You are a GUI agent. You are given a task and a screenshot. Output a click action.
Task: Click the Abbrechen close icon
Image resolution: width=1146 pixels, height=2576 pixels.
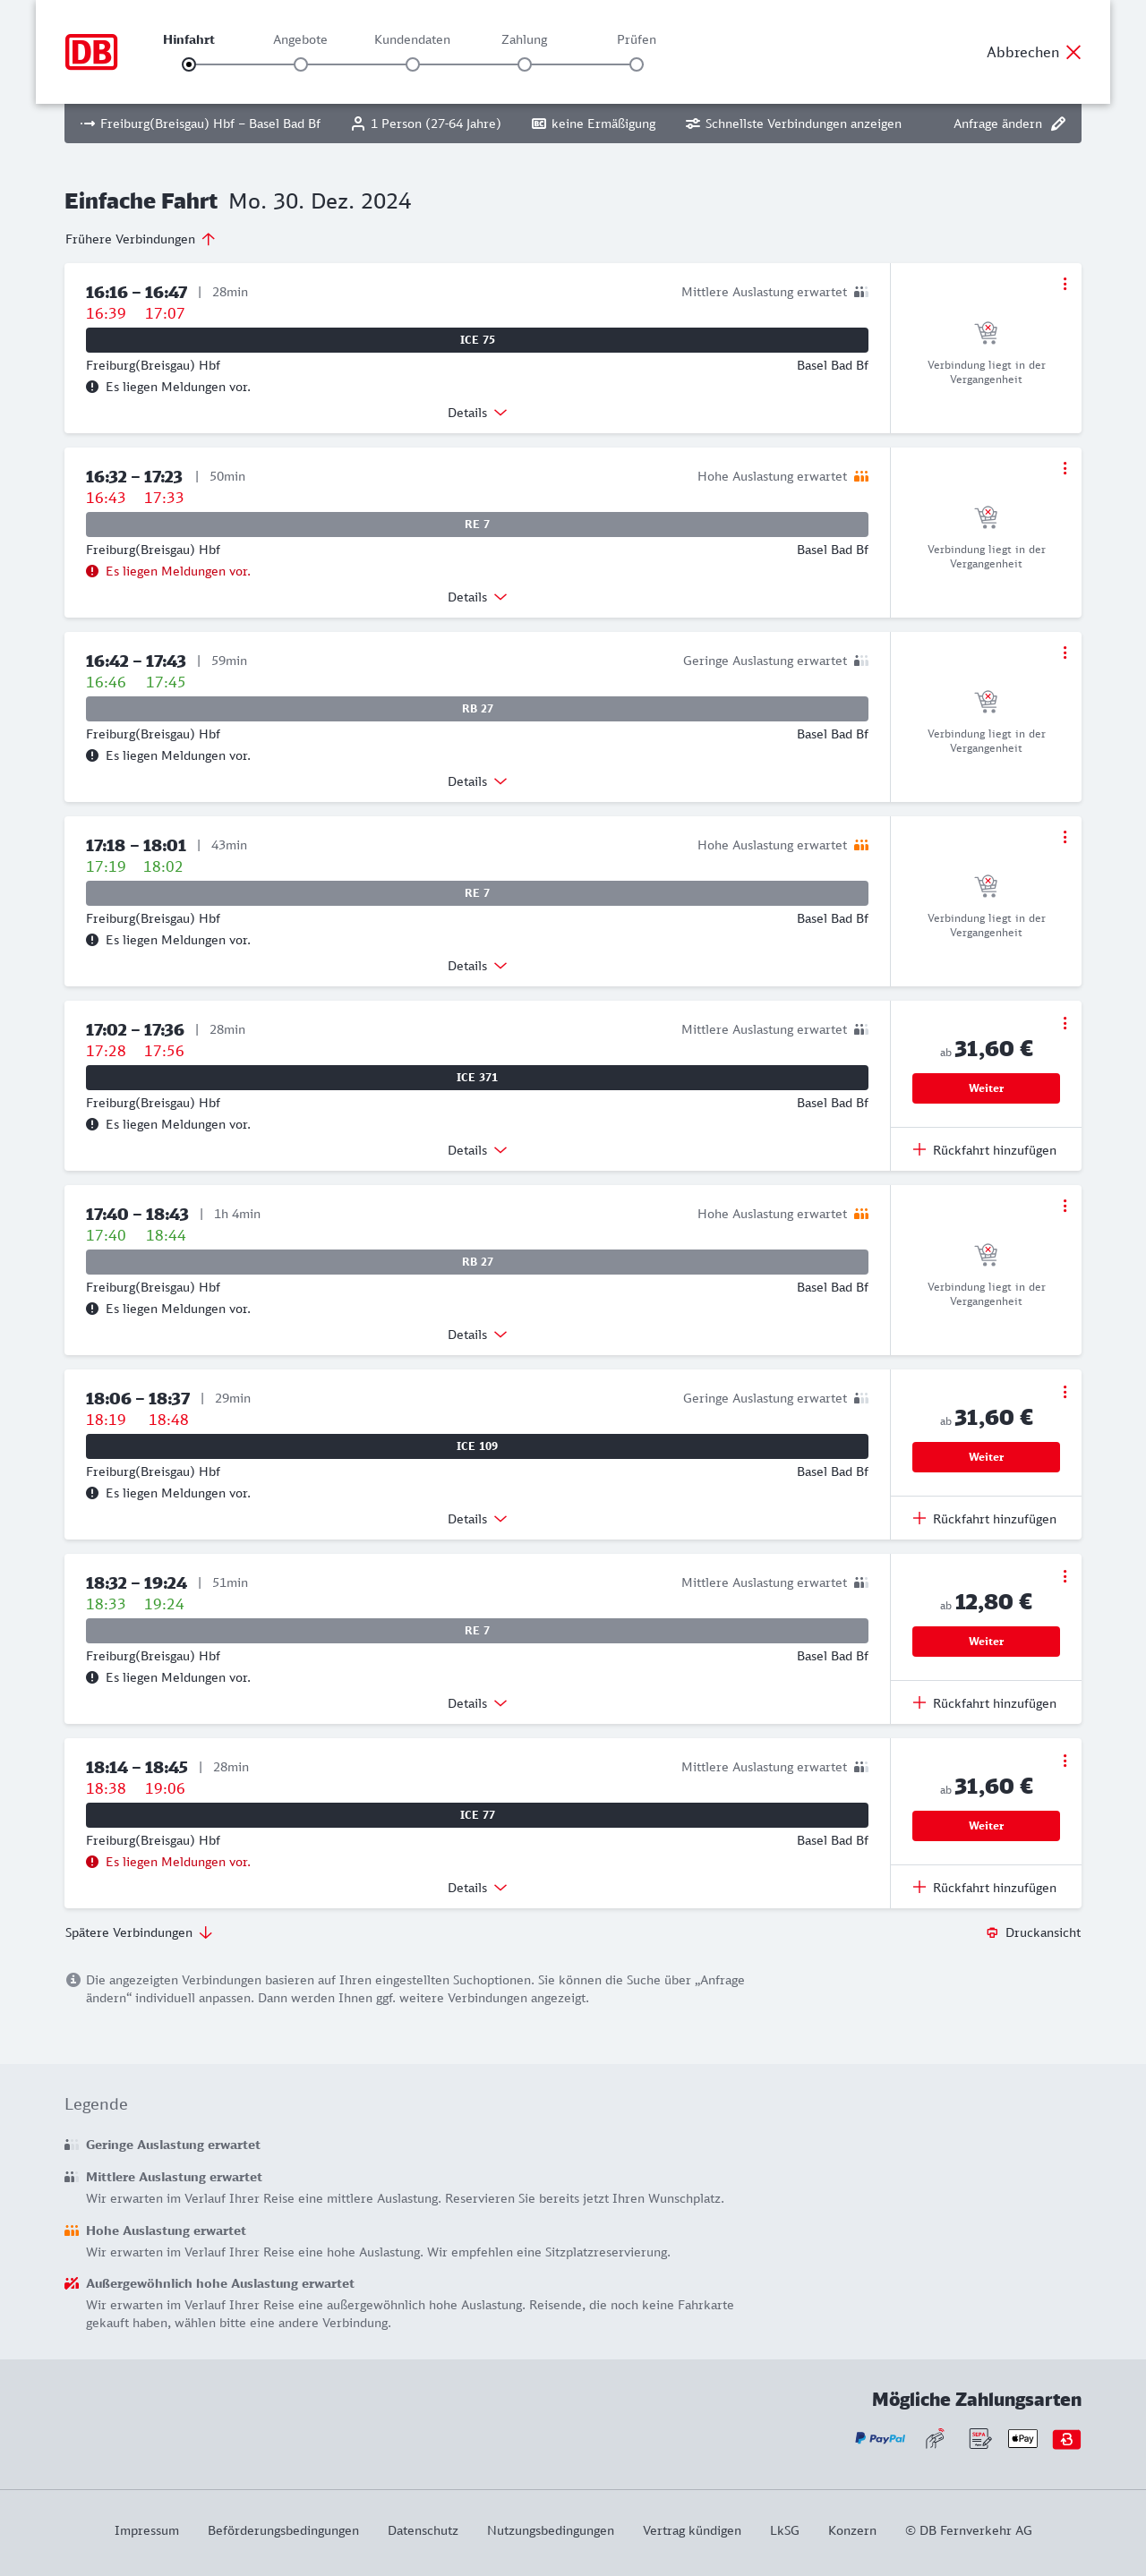(x=1073, y=52)
